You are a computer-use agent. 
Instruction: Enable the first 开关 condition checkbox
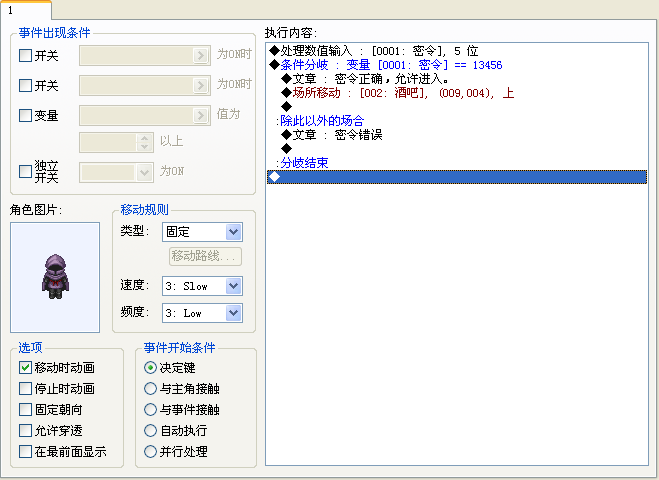pyautogui.click(x=25, y=55)
